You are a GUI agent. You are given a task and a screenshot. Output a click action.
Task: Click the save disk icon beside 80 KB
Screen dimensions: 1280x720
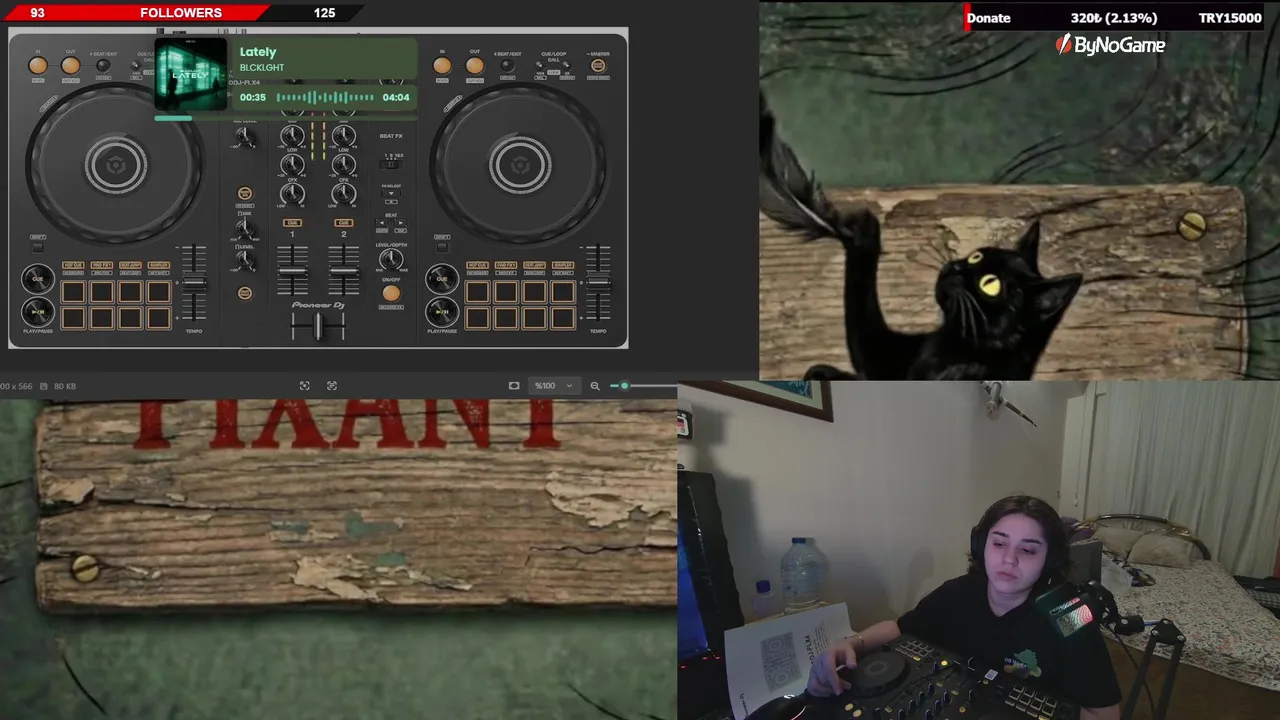point(44,386)
